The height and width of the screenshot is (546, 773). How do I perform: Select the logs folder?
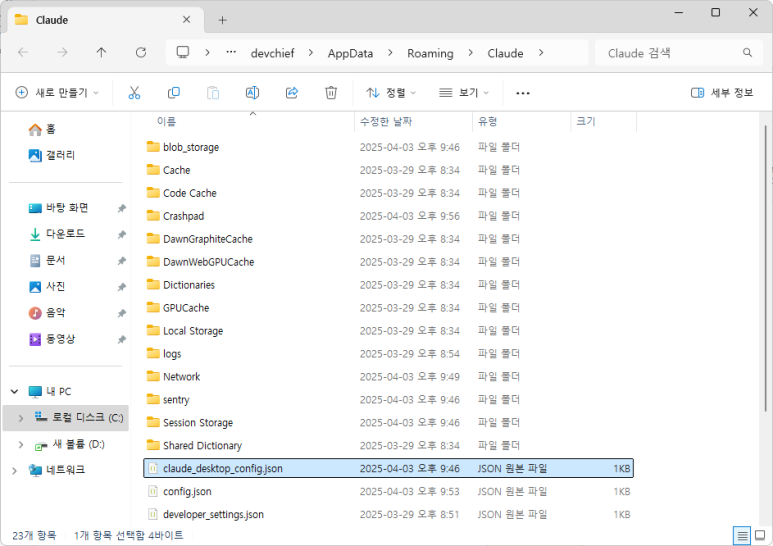click(172, 354)
